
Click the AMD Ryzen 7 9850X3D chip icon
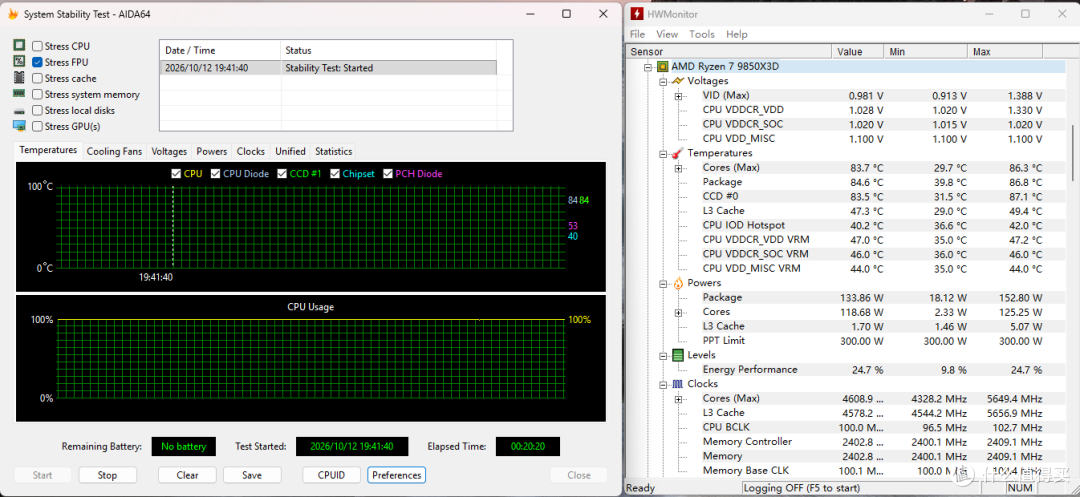pyautogui.click(x=663, y=67)
